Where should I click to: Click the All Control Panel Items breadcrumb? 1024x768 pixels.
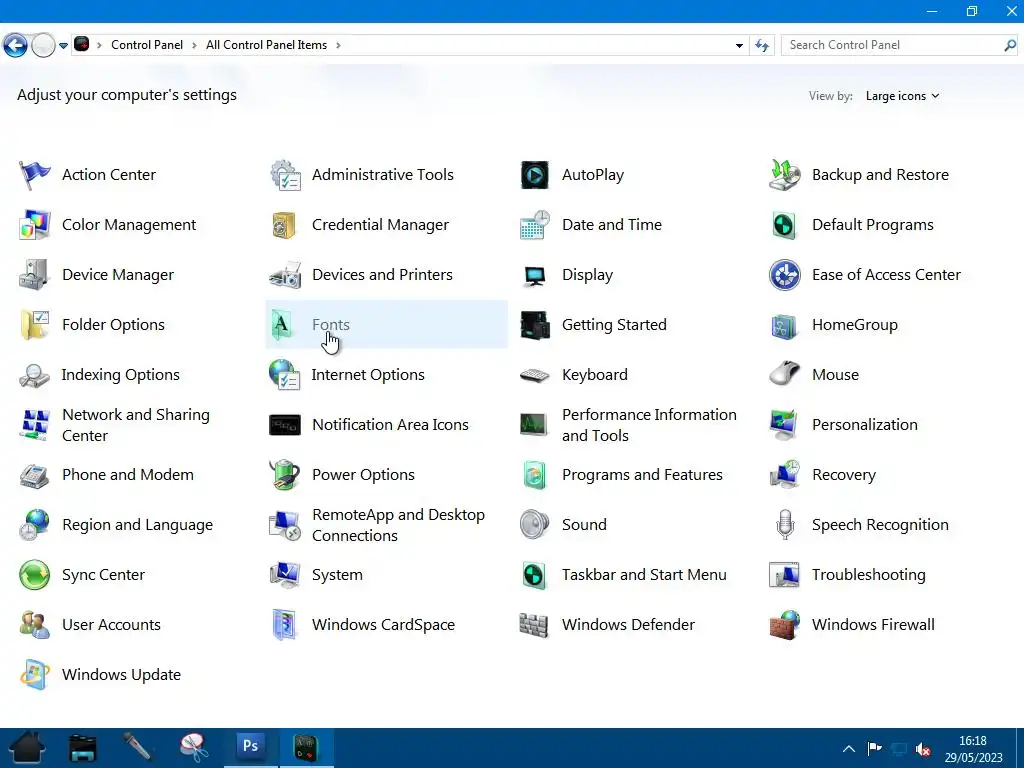tap(266, 45)
